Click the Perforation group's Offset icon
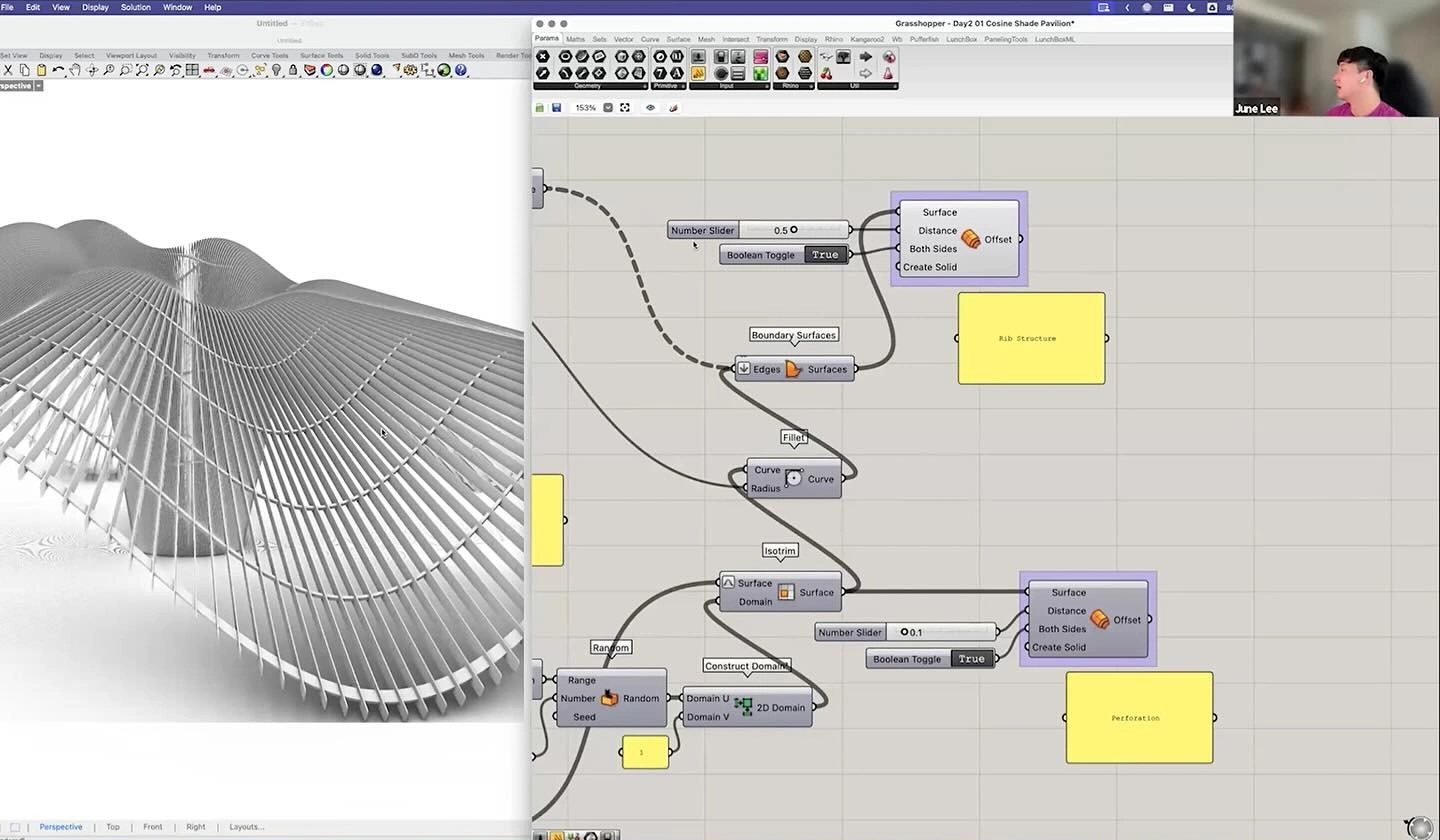Image resolution: width=1440 pixels, height=840 pixels. click(x=1099, y=620)
